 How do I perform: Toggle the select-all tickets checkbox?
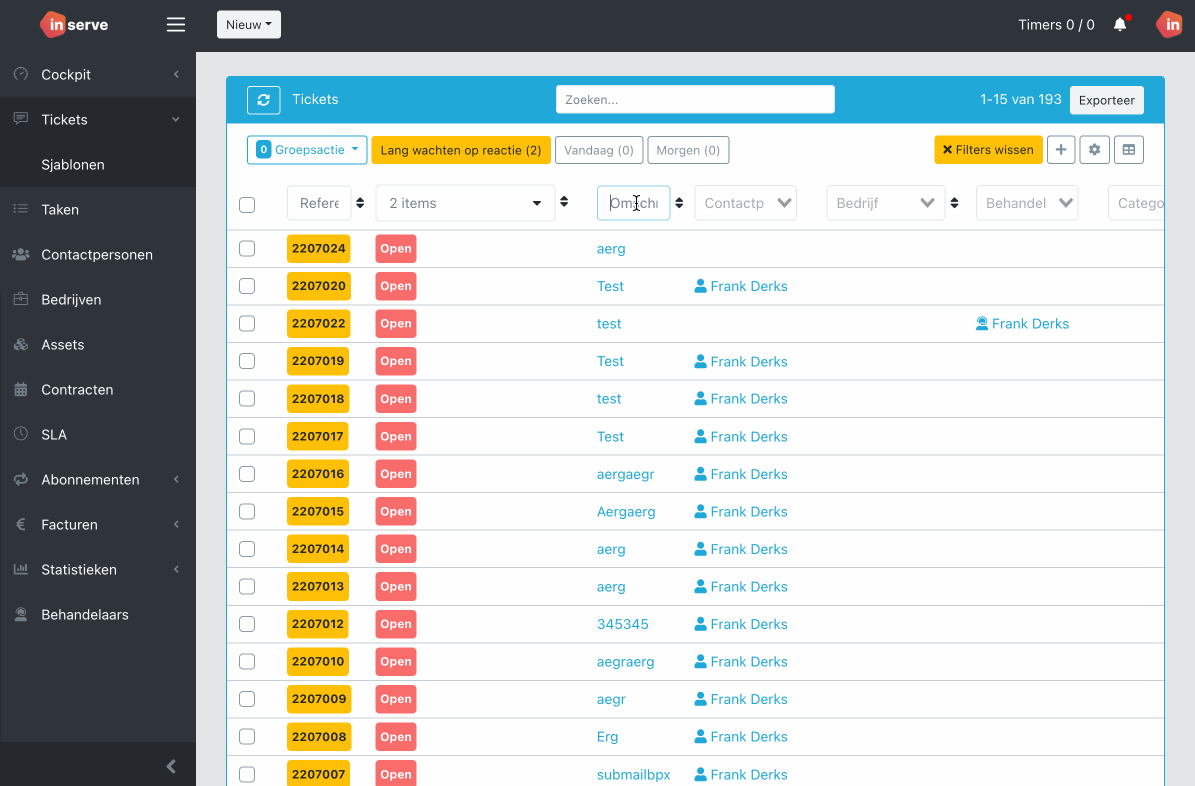(247, 204)
